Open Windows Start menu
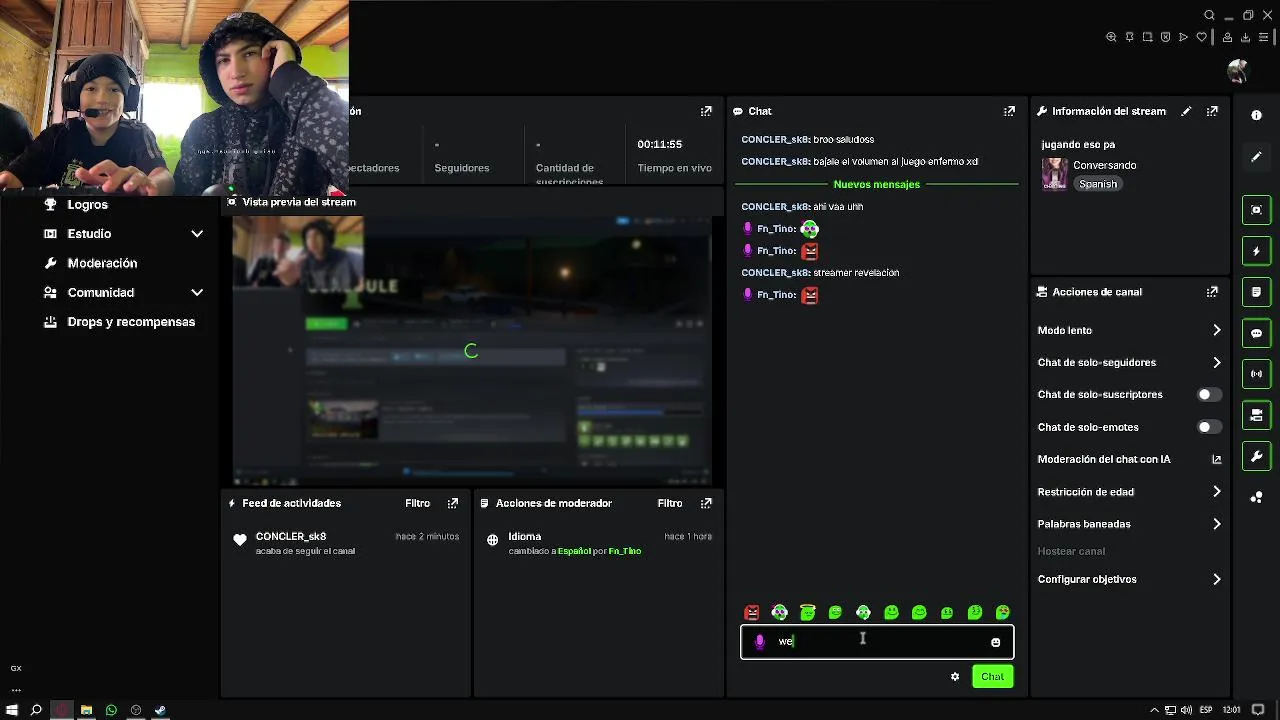This screenshot has height=720, width=1280. coord(10,710)
